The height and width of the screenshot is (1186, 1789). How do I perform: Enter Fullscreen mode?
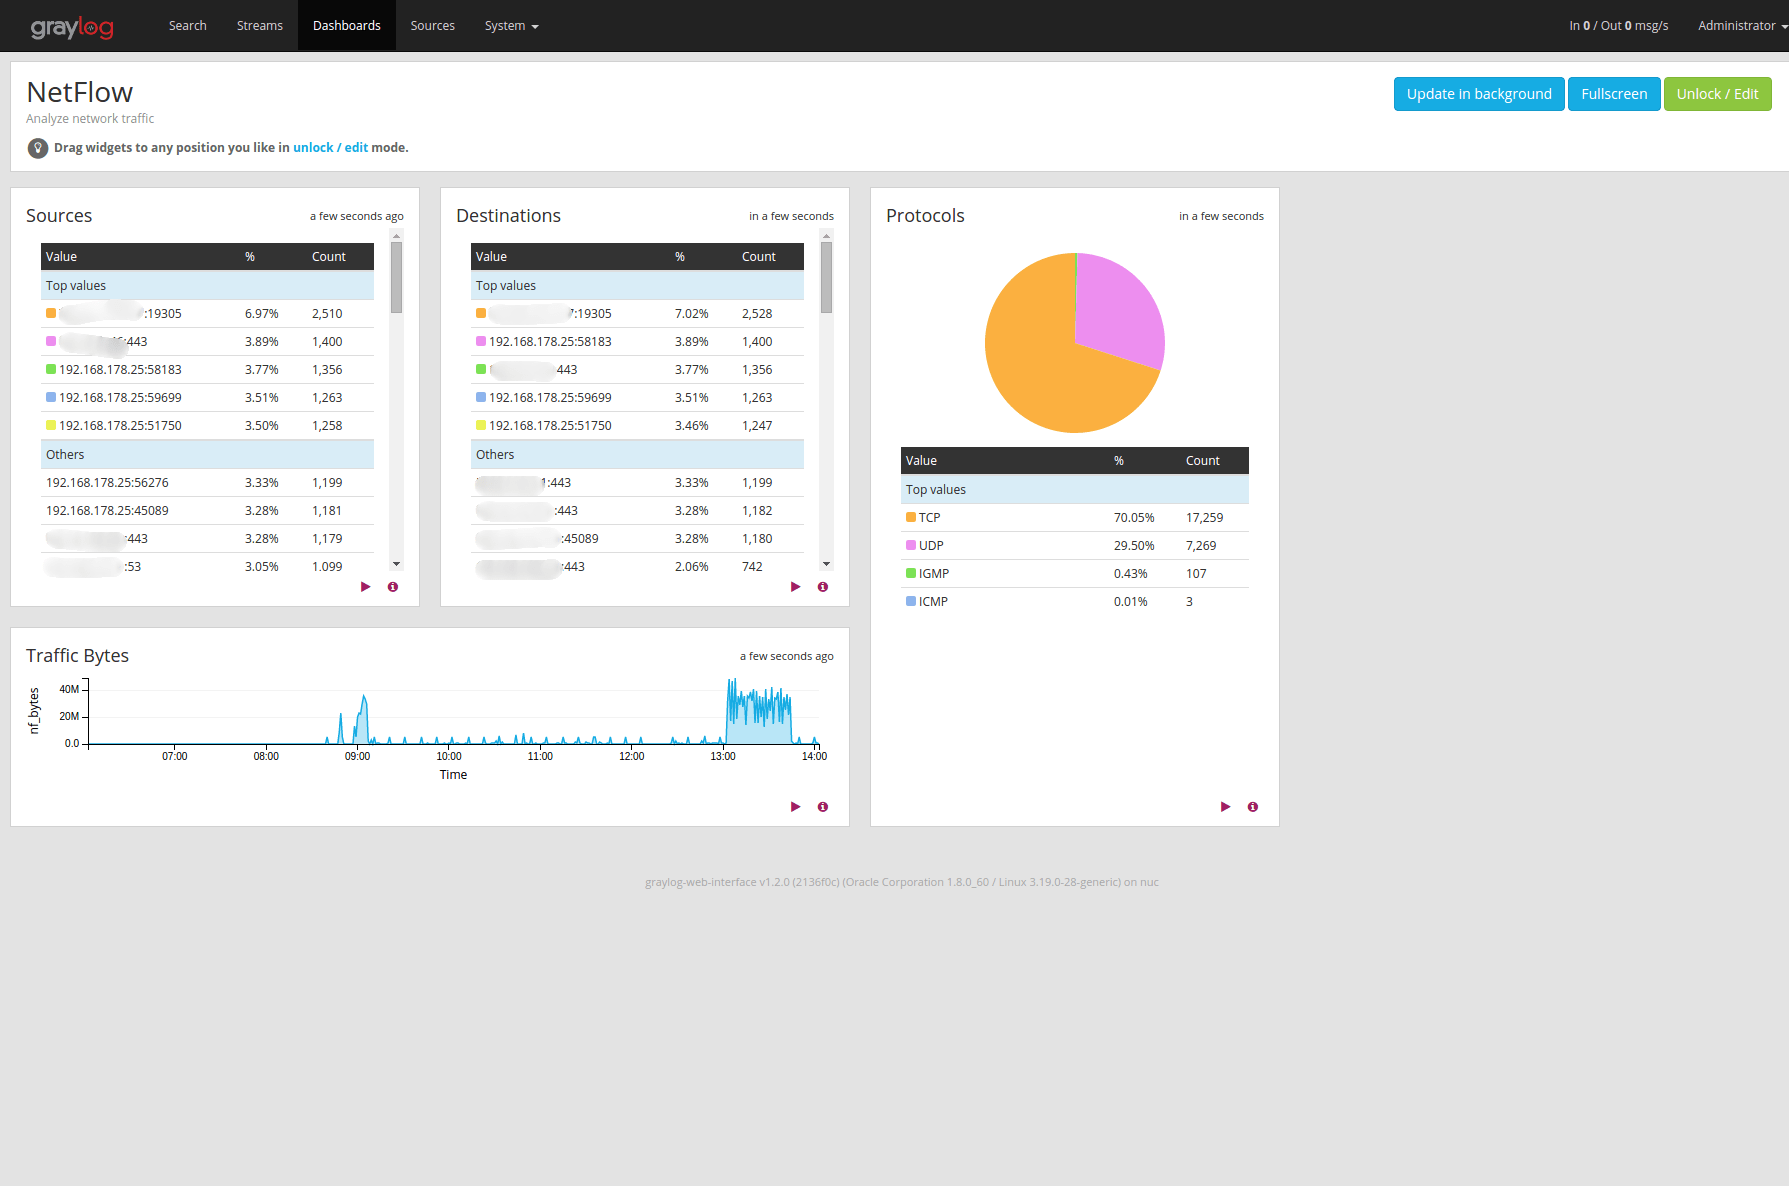click(x=1613, y=93)
